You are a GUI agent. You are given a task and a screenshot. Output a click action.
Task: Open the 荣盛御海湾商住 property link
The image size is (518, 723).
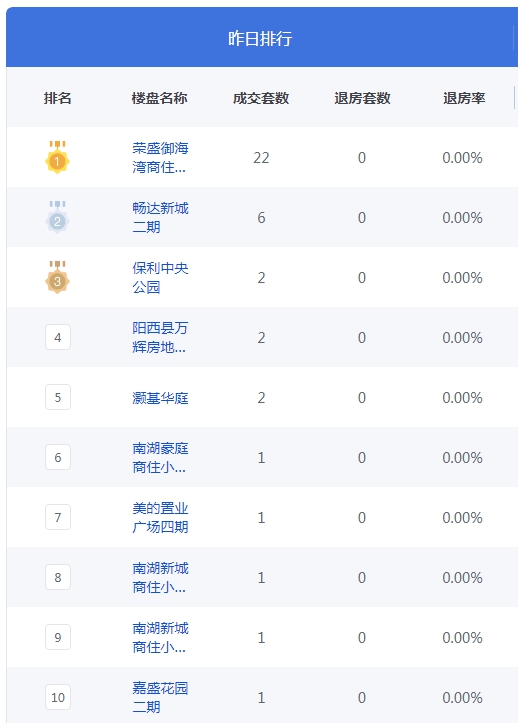[160, 158]
